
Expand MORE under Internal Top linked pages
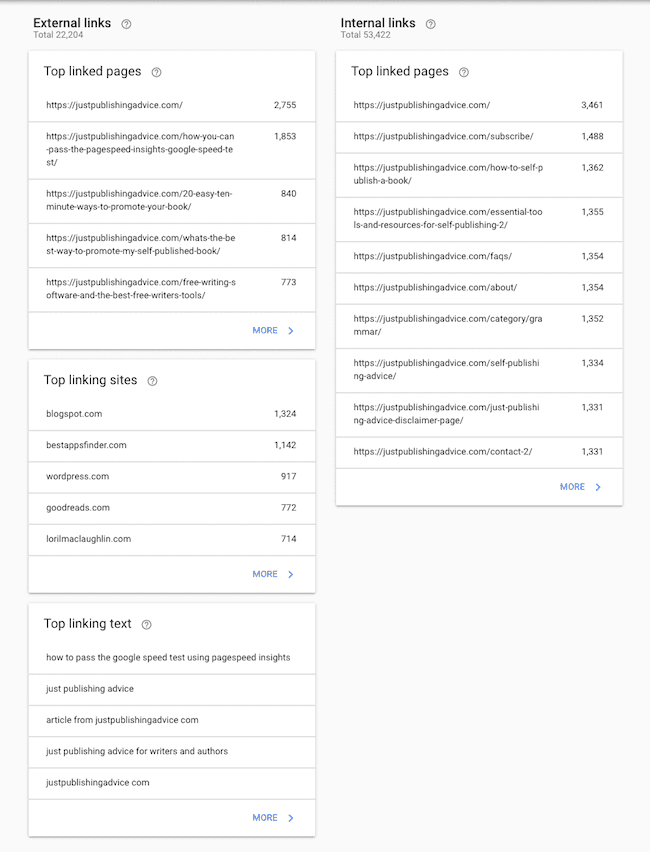tap(571, 487)
